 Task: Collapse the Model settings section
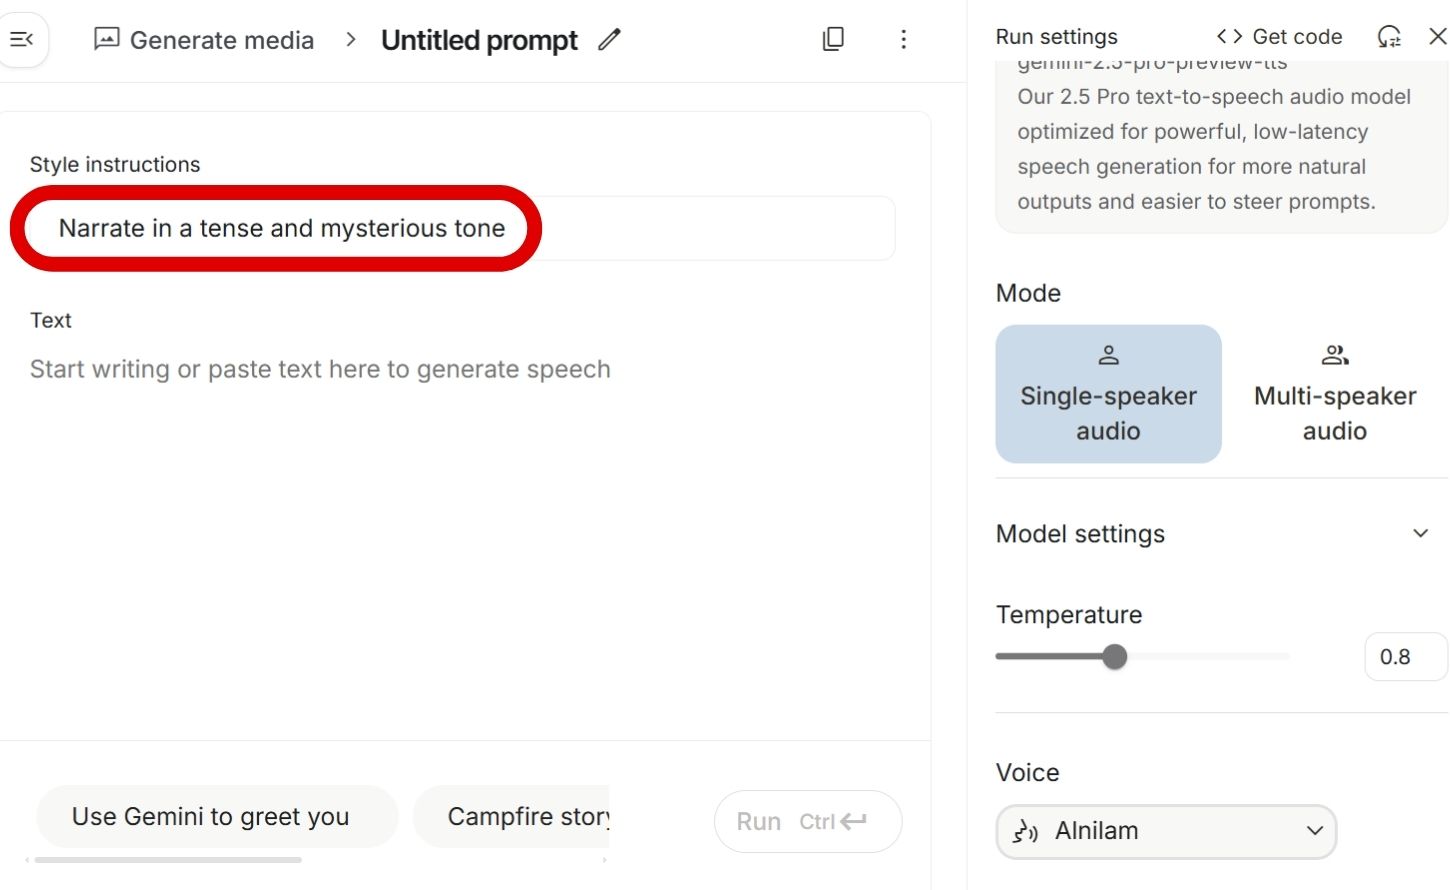point(1420,534)
